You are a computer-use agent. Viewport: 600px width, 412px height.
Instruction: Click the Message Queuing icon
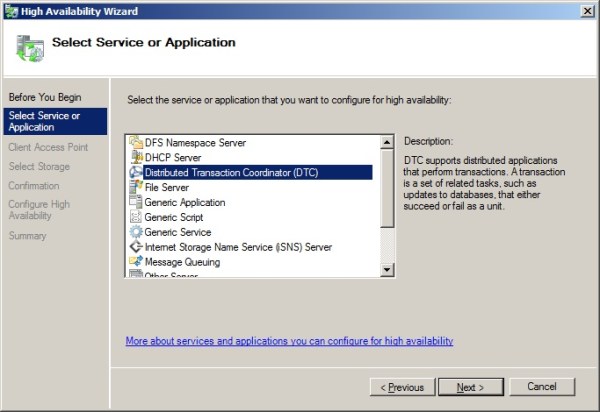(136, 262)
